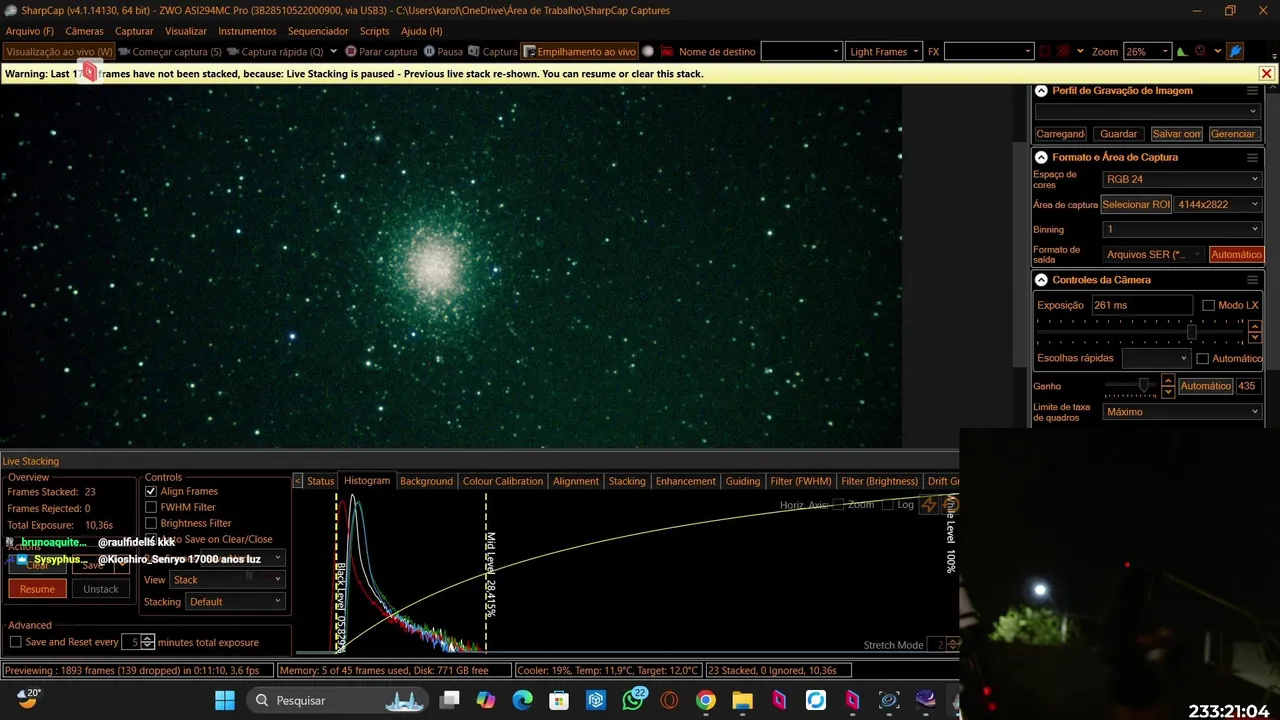Adjust the Exposição slider
This screenshot has width=1280, height=720.
(1191, 331)
